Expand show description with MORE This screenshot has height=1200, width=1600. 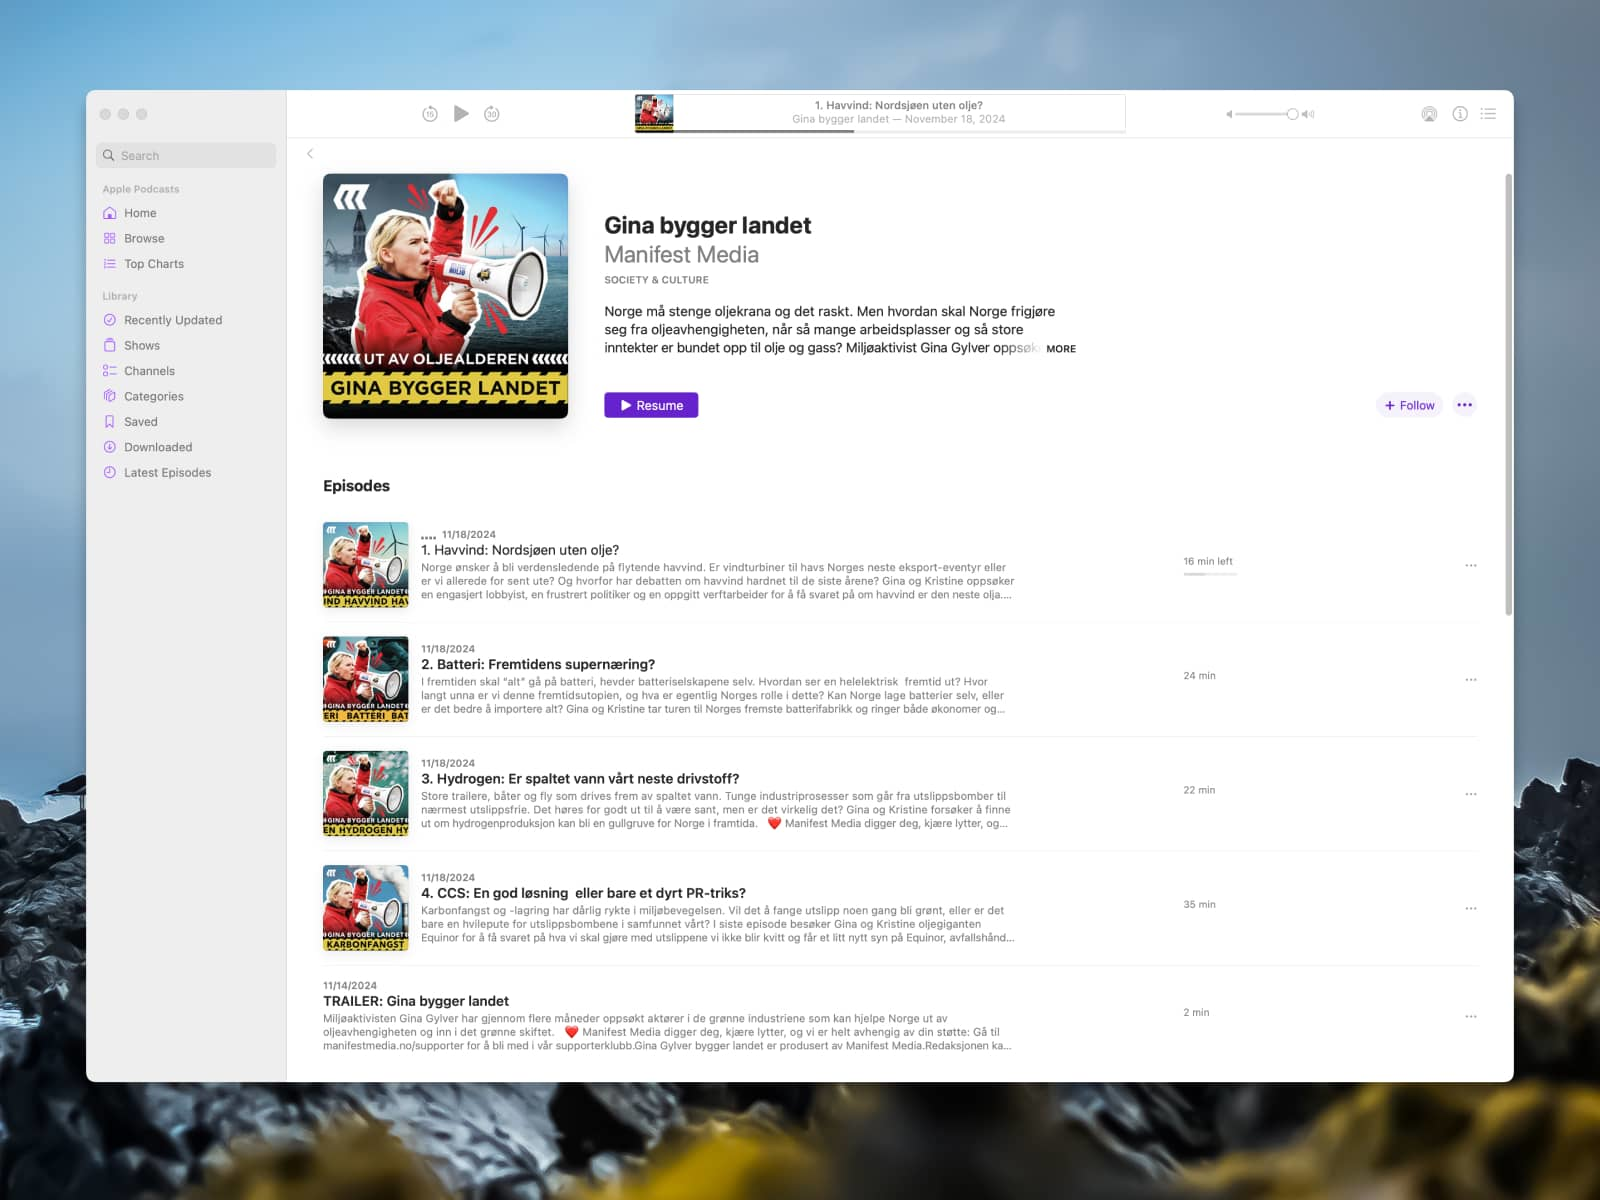coord(1061,349)
